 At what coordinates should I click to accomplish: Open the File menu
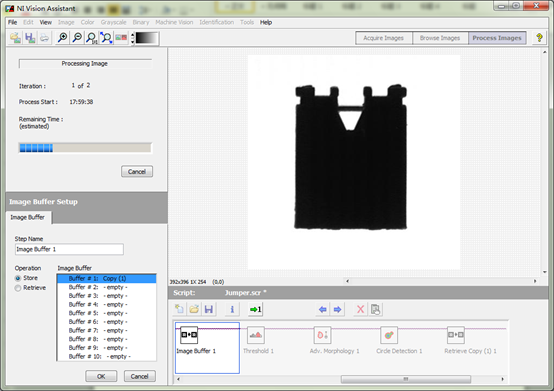click(12, 22)
